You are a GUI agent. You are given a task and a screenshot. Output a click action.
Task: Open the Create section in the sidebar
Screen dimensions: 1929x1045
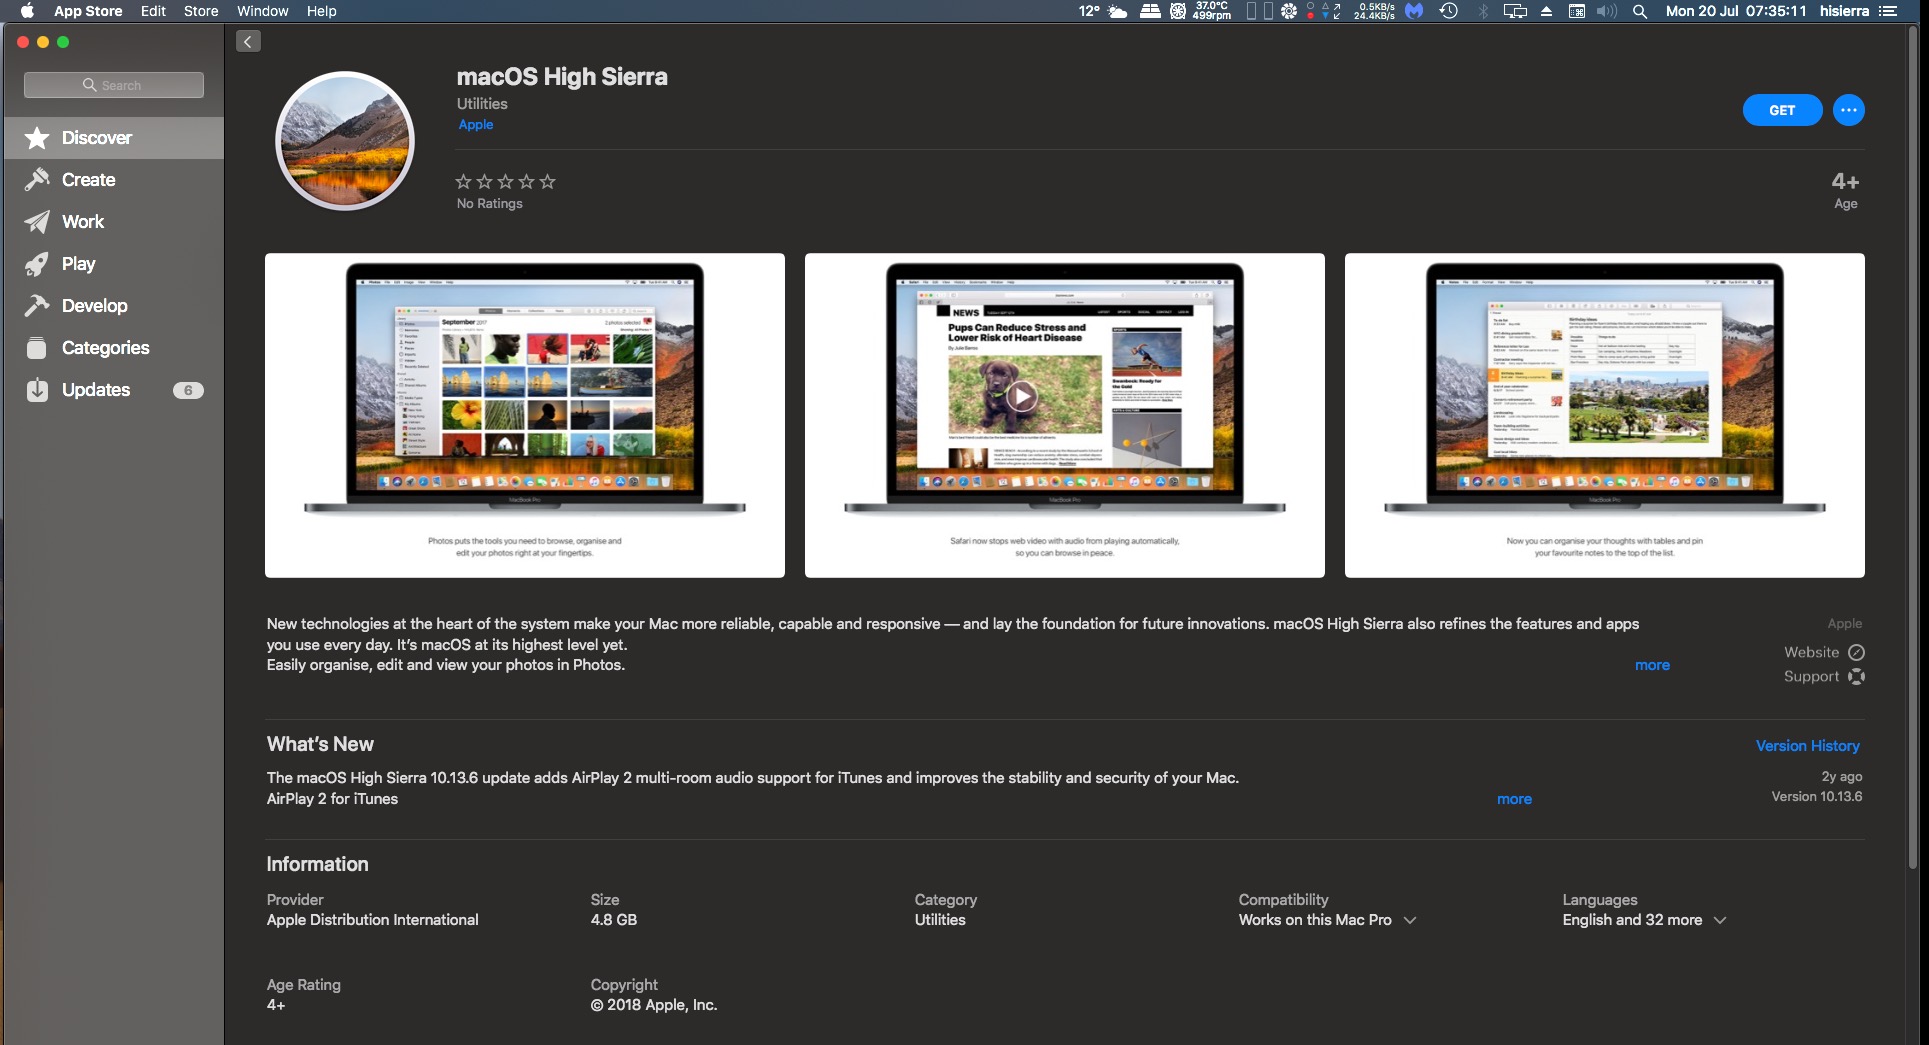pos(114,180)
